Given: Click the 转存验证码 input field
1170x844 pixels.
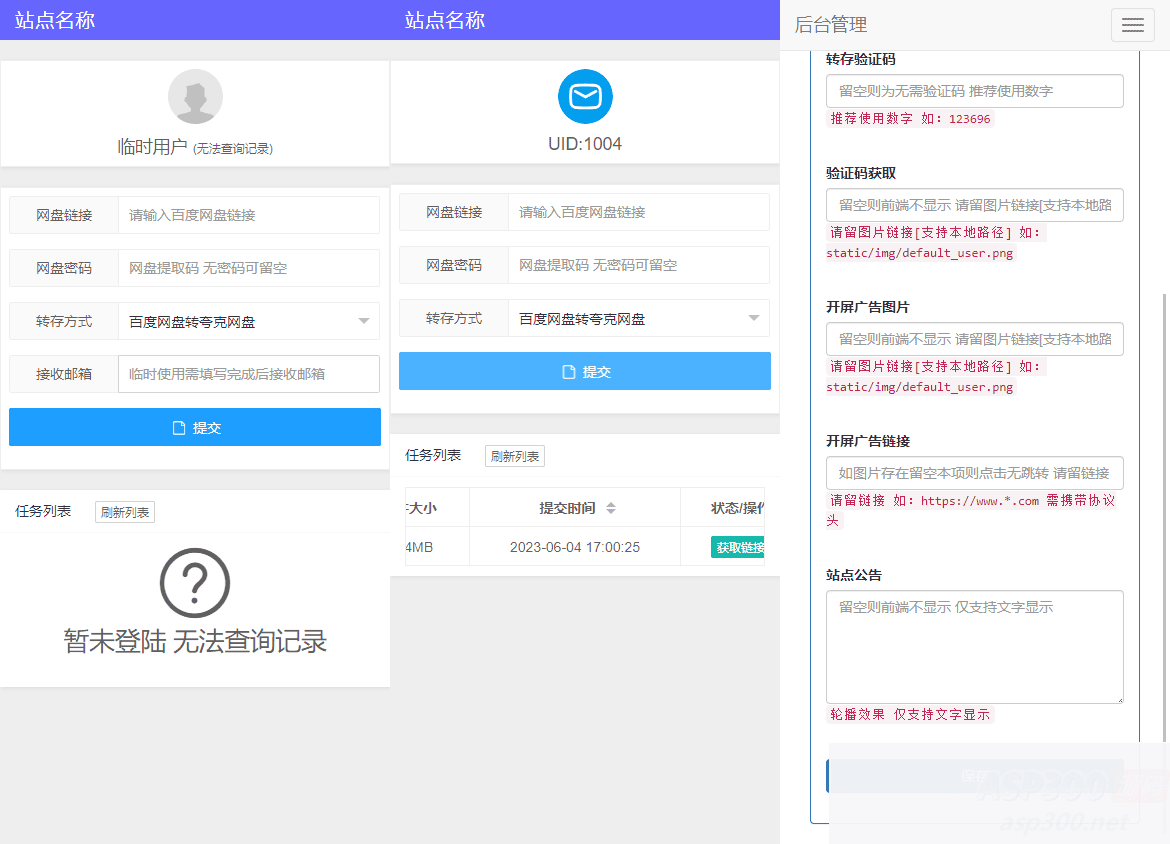Looking at the screenshot, I should [x=974, y=90].
